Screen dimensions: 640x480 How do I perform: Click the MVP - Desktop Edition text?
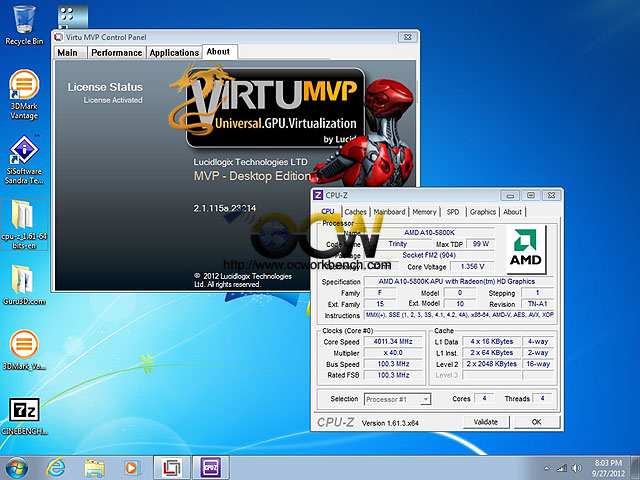pos(252,176)
